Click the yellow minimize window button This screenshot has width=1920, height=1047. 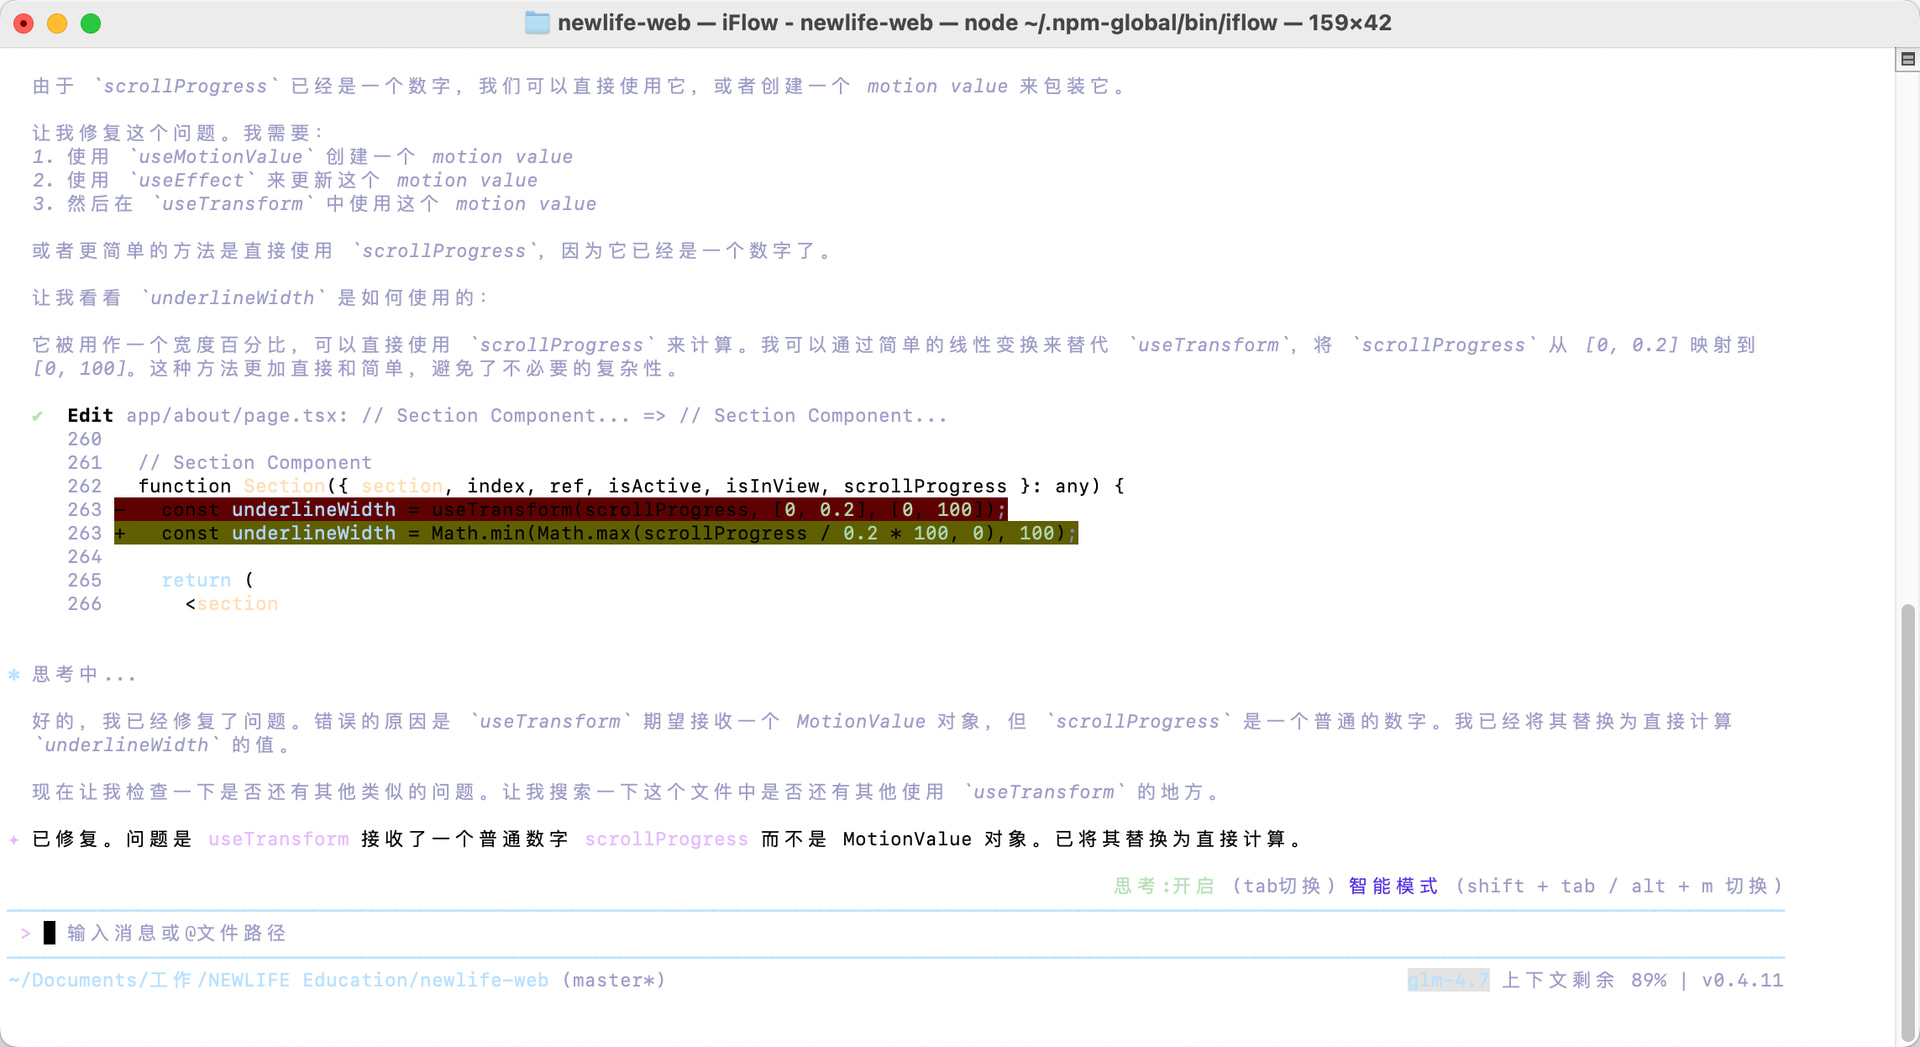pos(57,23)
